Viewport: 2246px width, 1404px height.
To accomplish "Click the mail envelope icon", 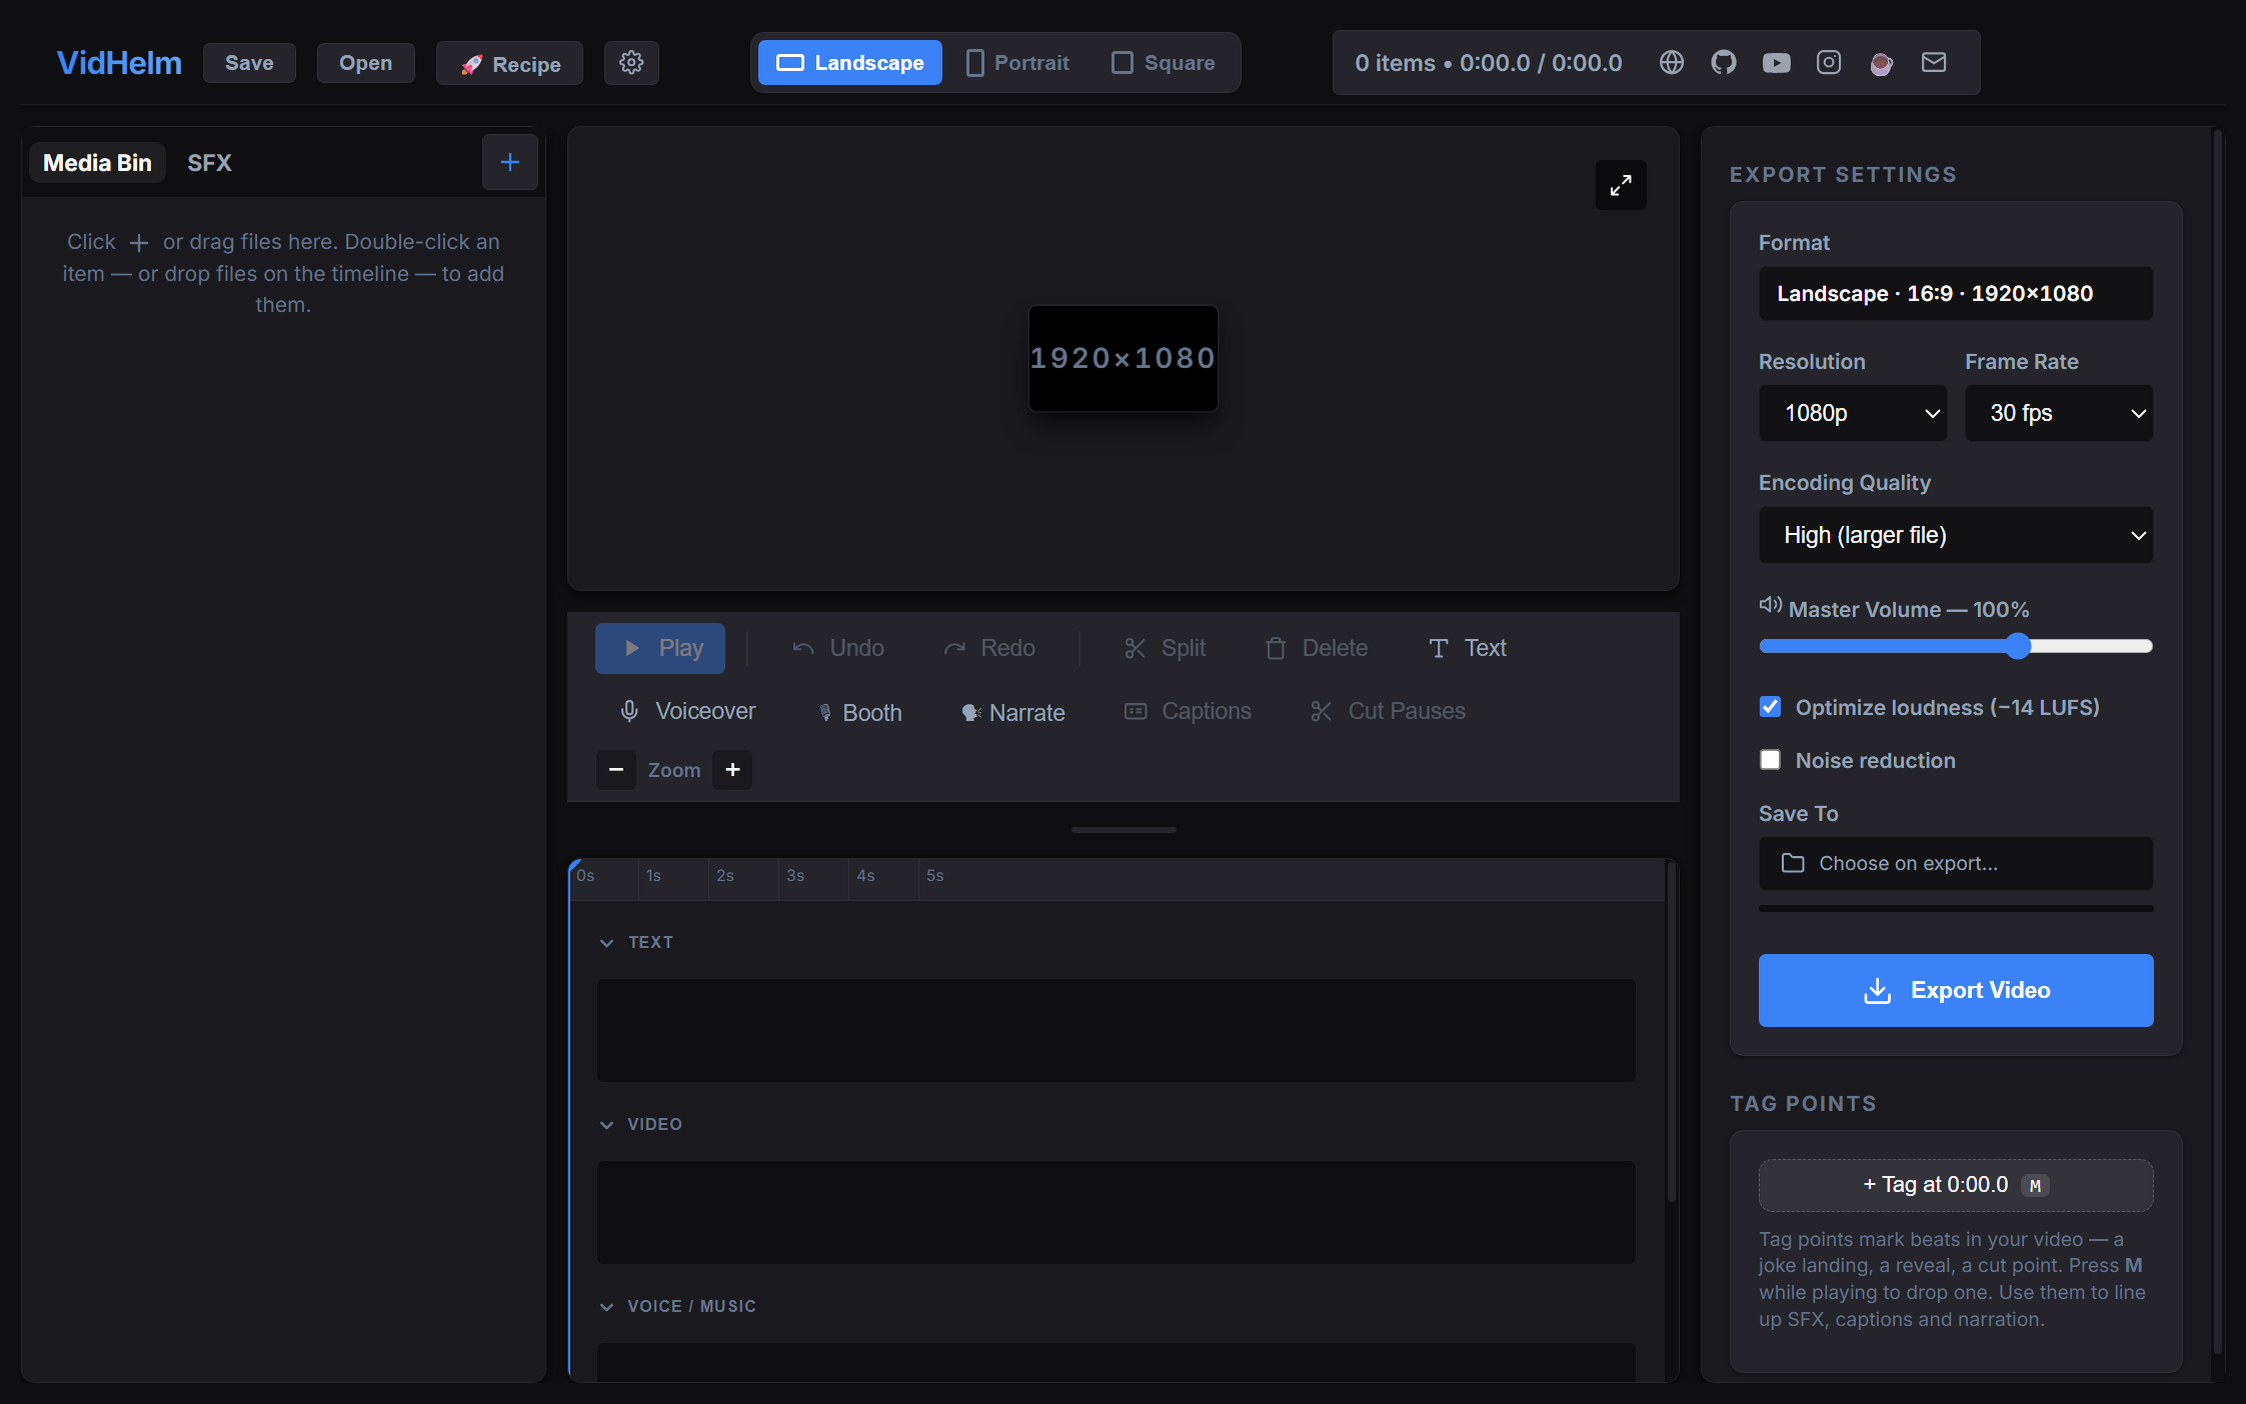I will (1934, 63).
